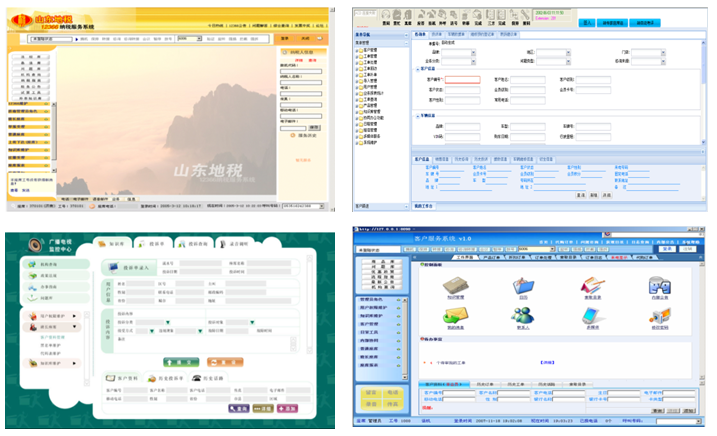Click the headset icon in top-right window toolbar
The height and width of the screenshot is (436, 717).
[385, 15]
